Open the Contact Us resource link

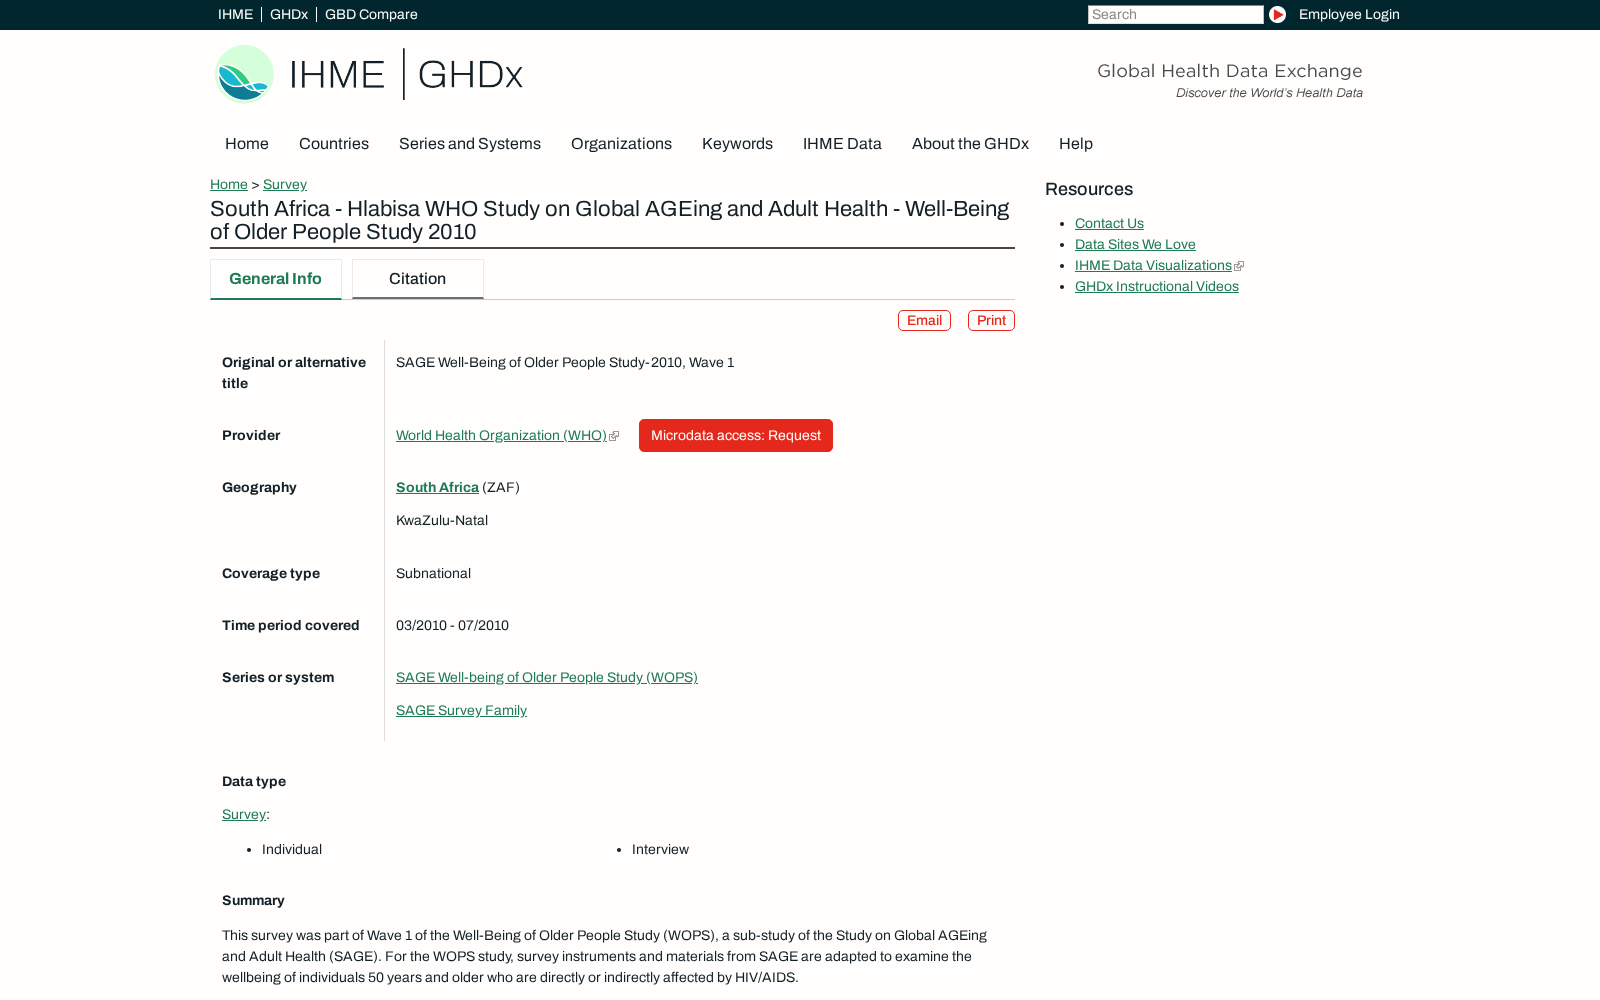click(x=1109, y=223)
